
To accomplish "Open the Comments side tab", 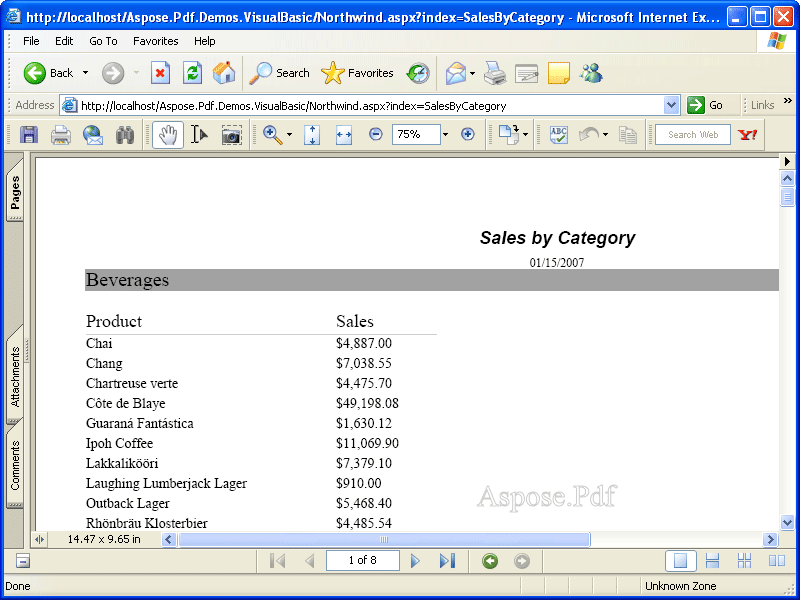I will click(x=15, y=465).
